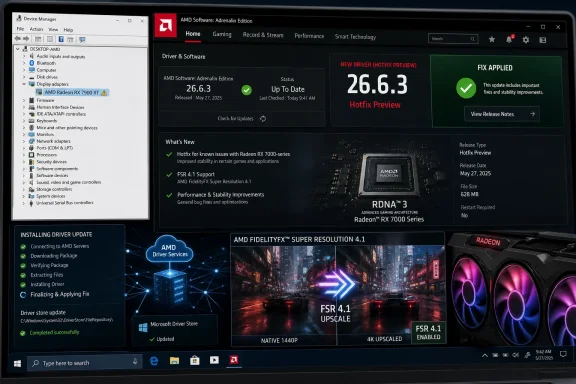Open the View menu in Device Manager
The image size is (576, 384).
tap(53, 29)
